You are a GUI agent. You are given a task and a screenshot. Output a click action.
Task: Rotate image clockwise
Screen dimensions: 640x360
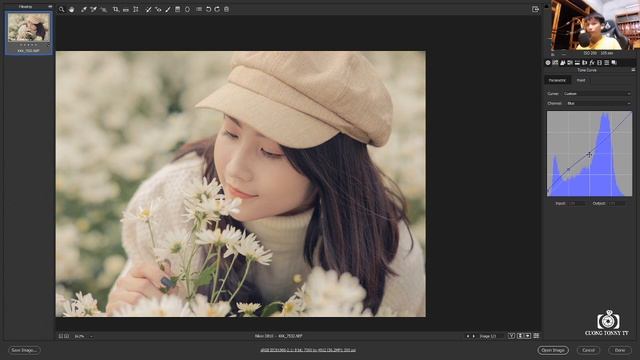[217, 9]
